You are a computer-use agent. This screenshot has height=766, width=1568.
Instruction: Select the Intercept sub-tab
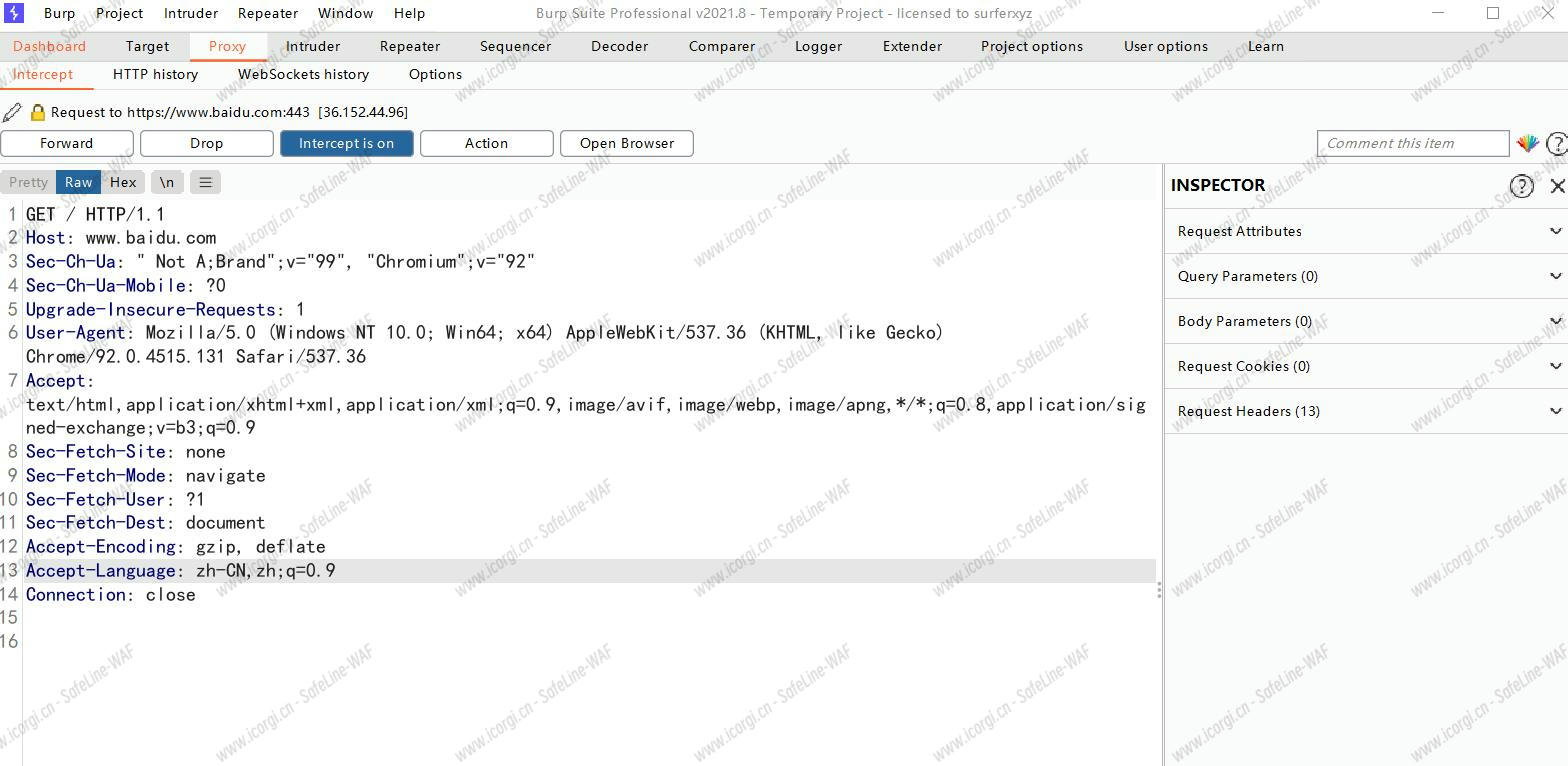[x=42, y=74]
